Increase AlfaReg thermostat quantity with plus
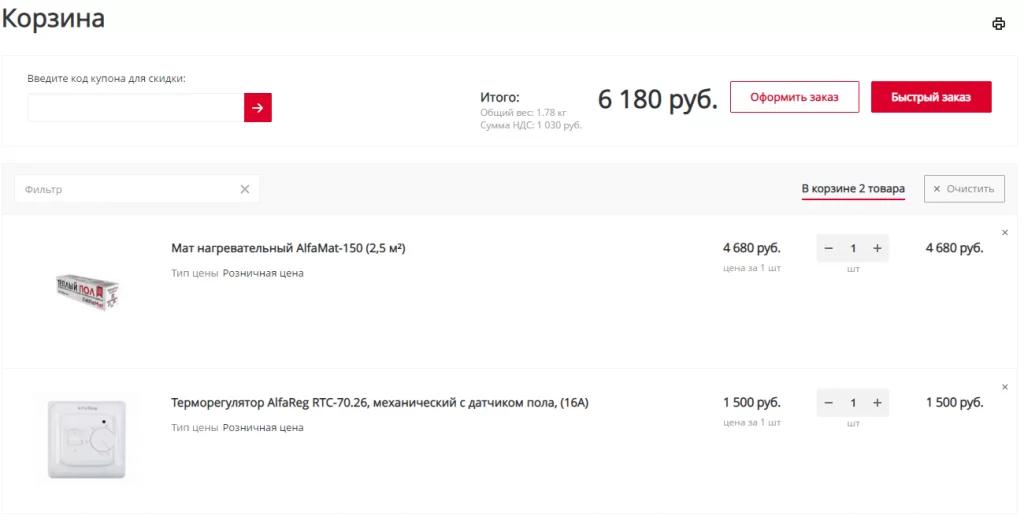The image size is (1024, 528). click(877, 403)
